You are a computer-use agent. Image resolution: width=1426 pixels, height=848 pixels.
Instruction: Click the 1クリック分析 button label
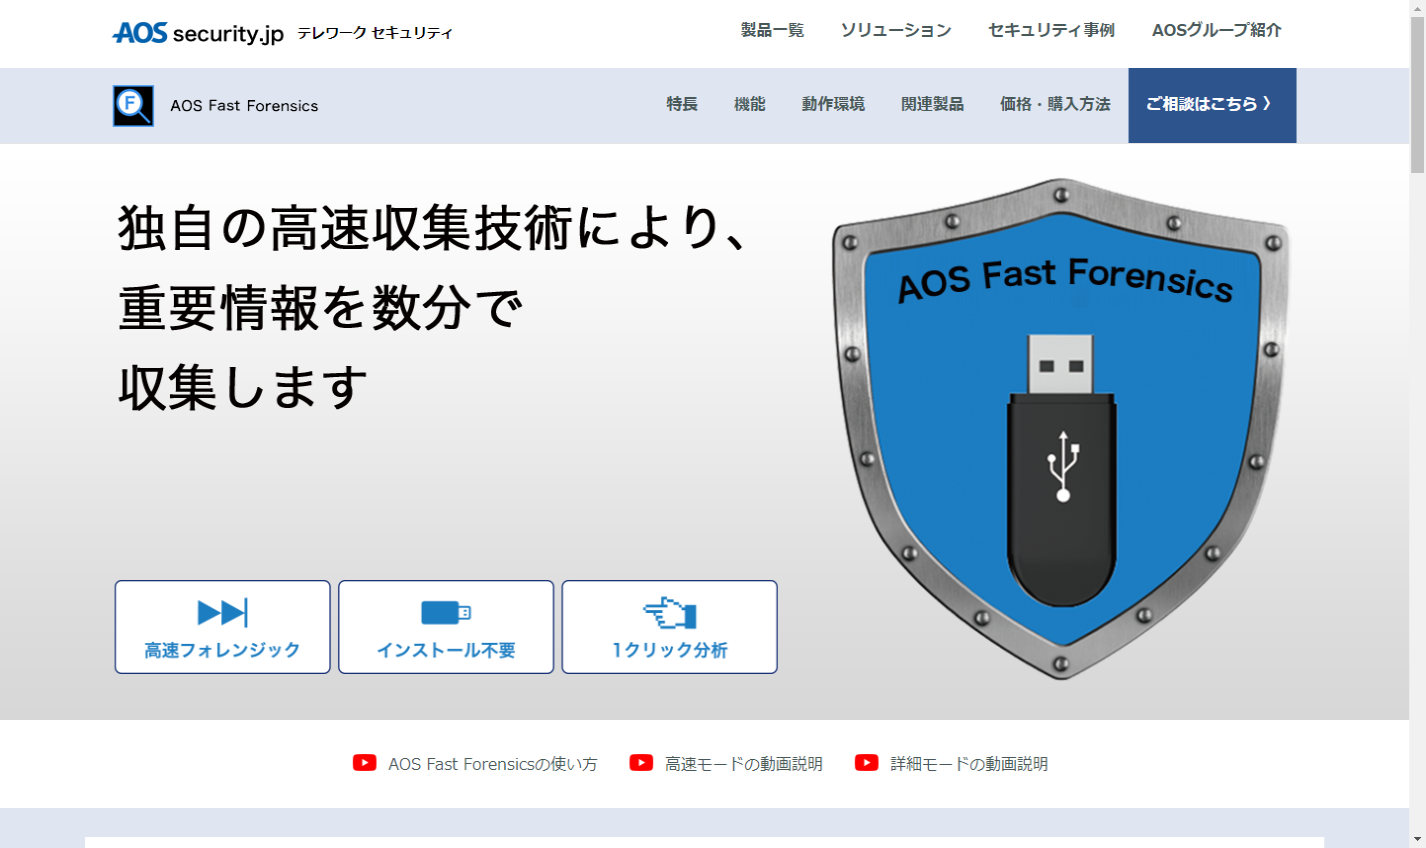click(x=669, y=650)
